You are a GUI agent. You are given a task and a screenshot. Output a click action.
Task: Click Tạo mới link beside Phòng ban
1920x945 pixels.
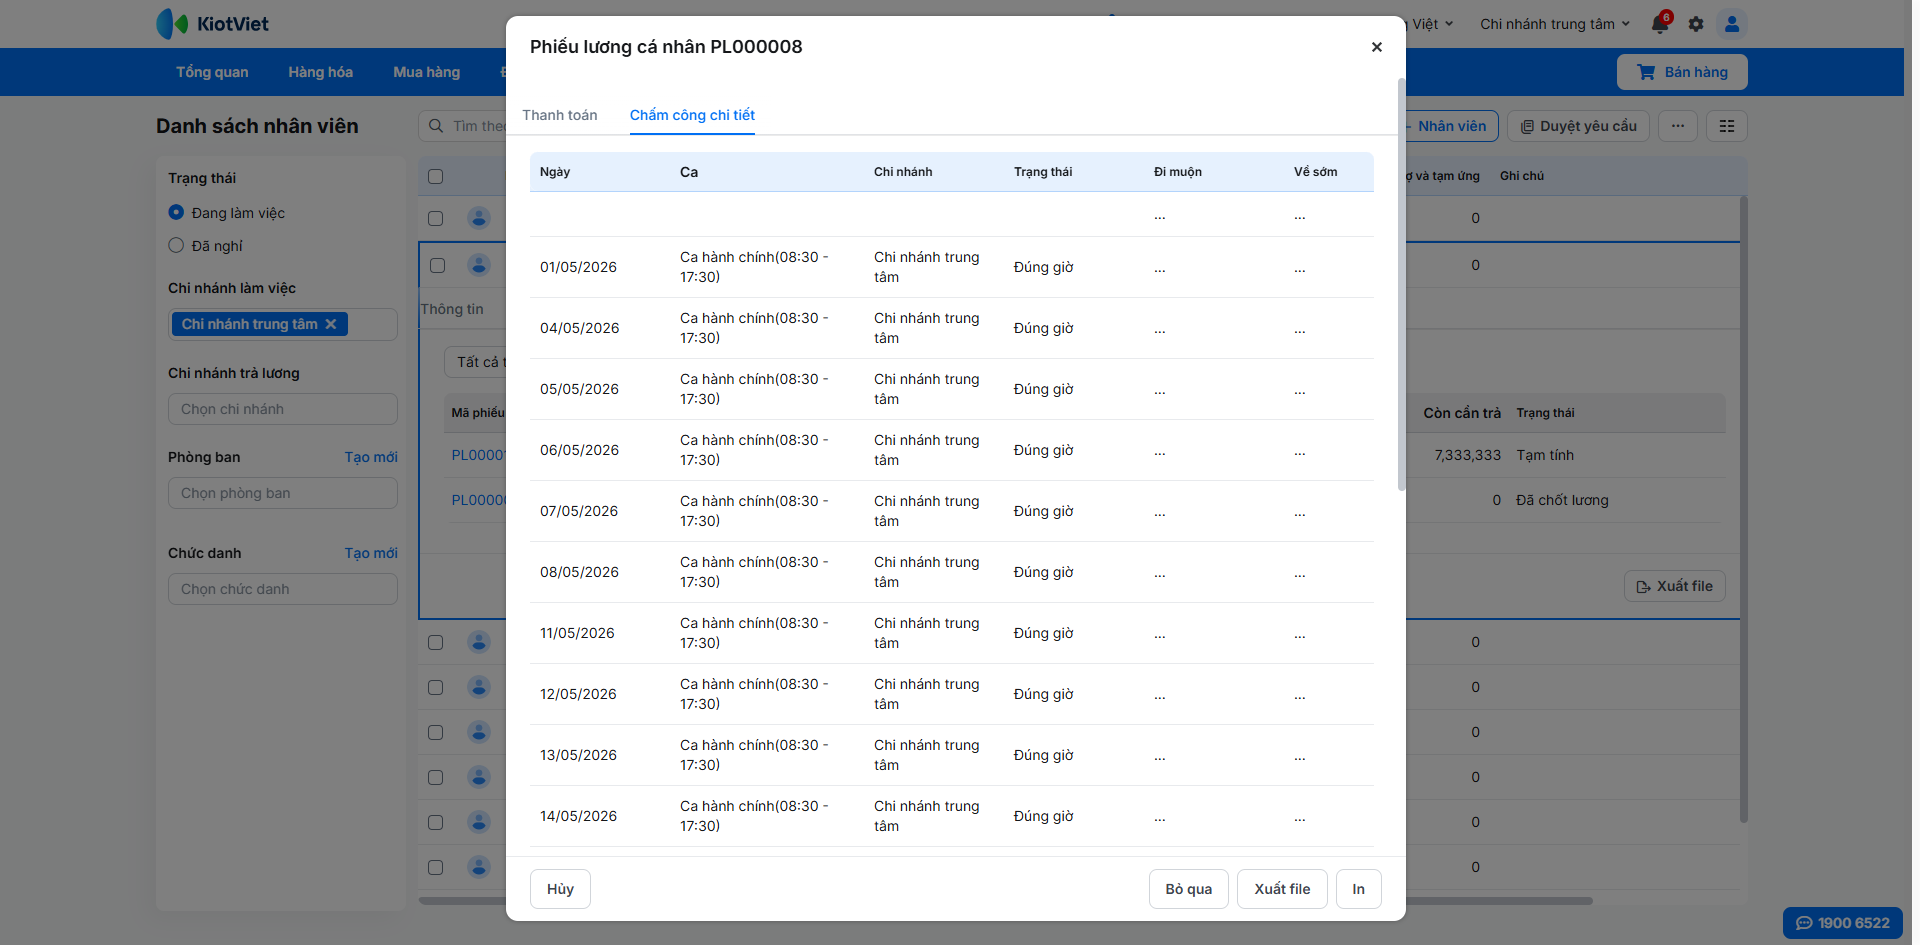(x=371, y=457)
